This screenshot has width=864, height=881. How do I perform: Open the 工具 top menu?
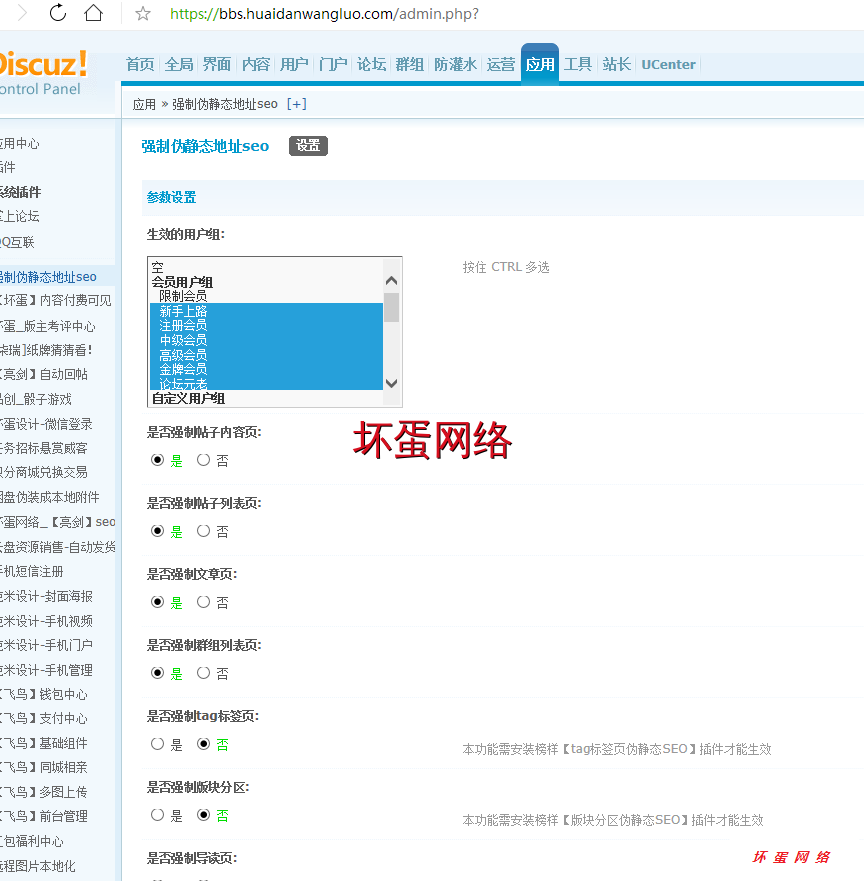click(x=578, y=65)
